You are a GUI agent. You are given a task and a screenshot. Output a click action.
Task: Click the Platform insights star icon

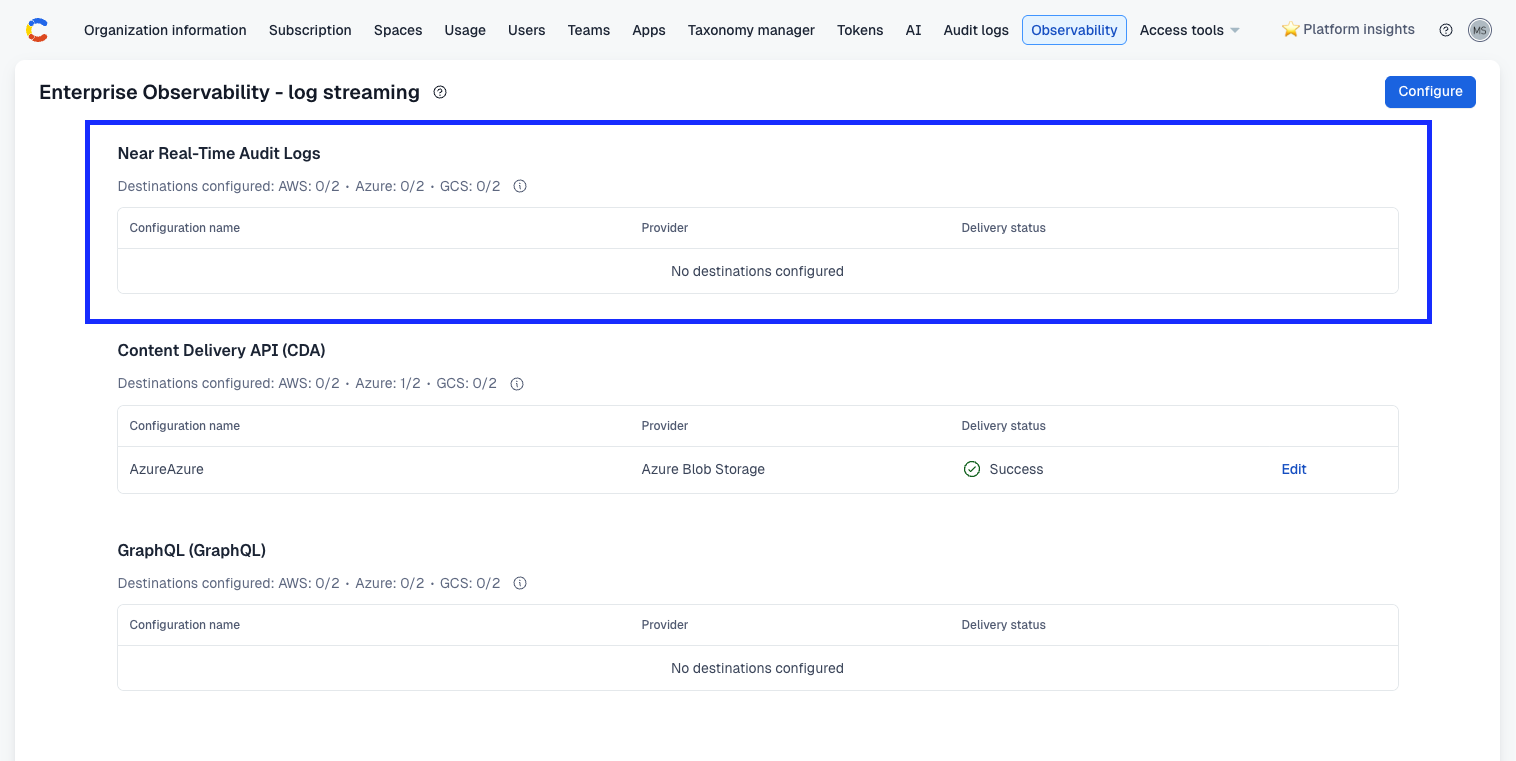click(1290, 30)
